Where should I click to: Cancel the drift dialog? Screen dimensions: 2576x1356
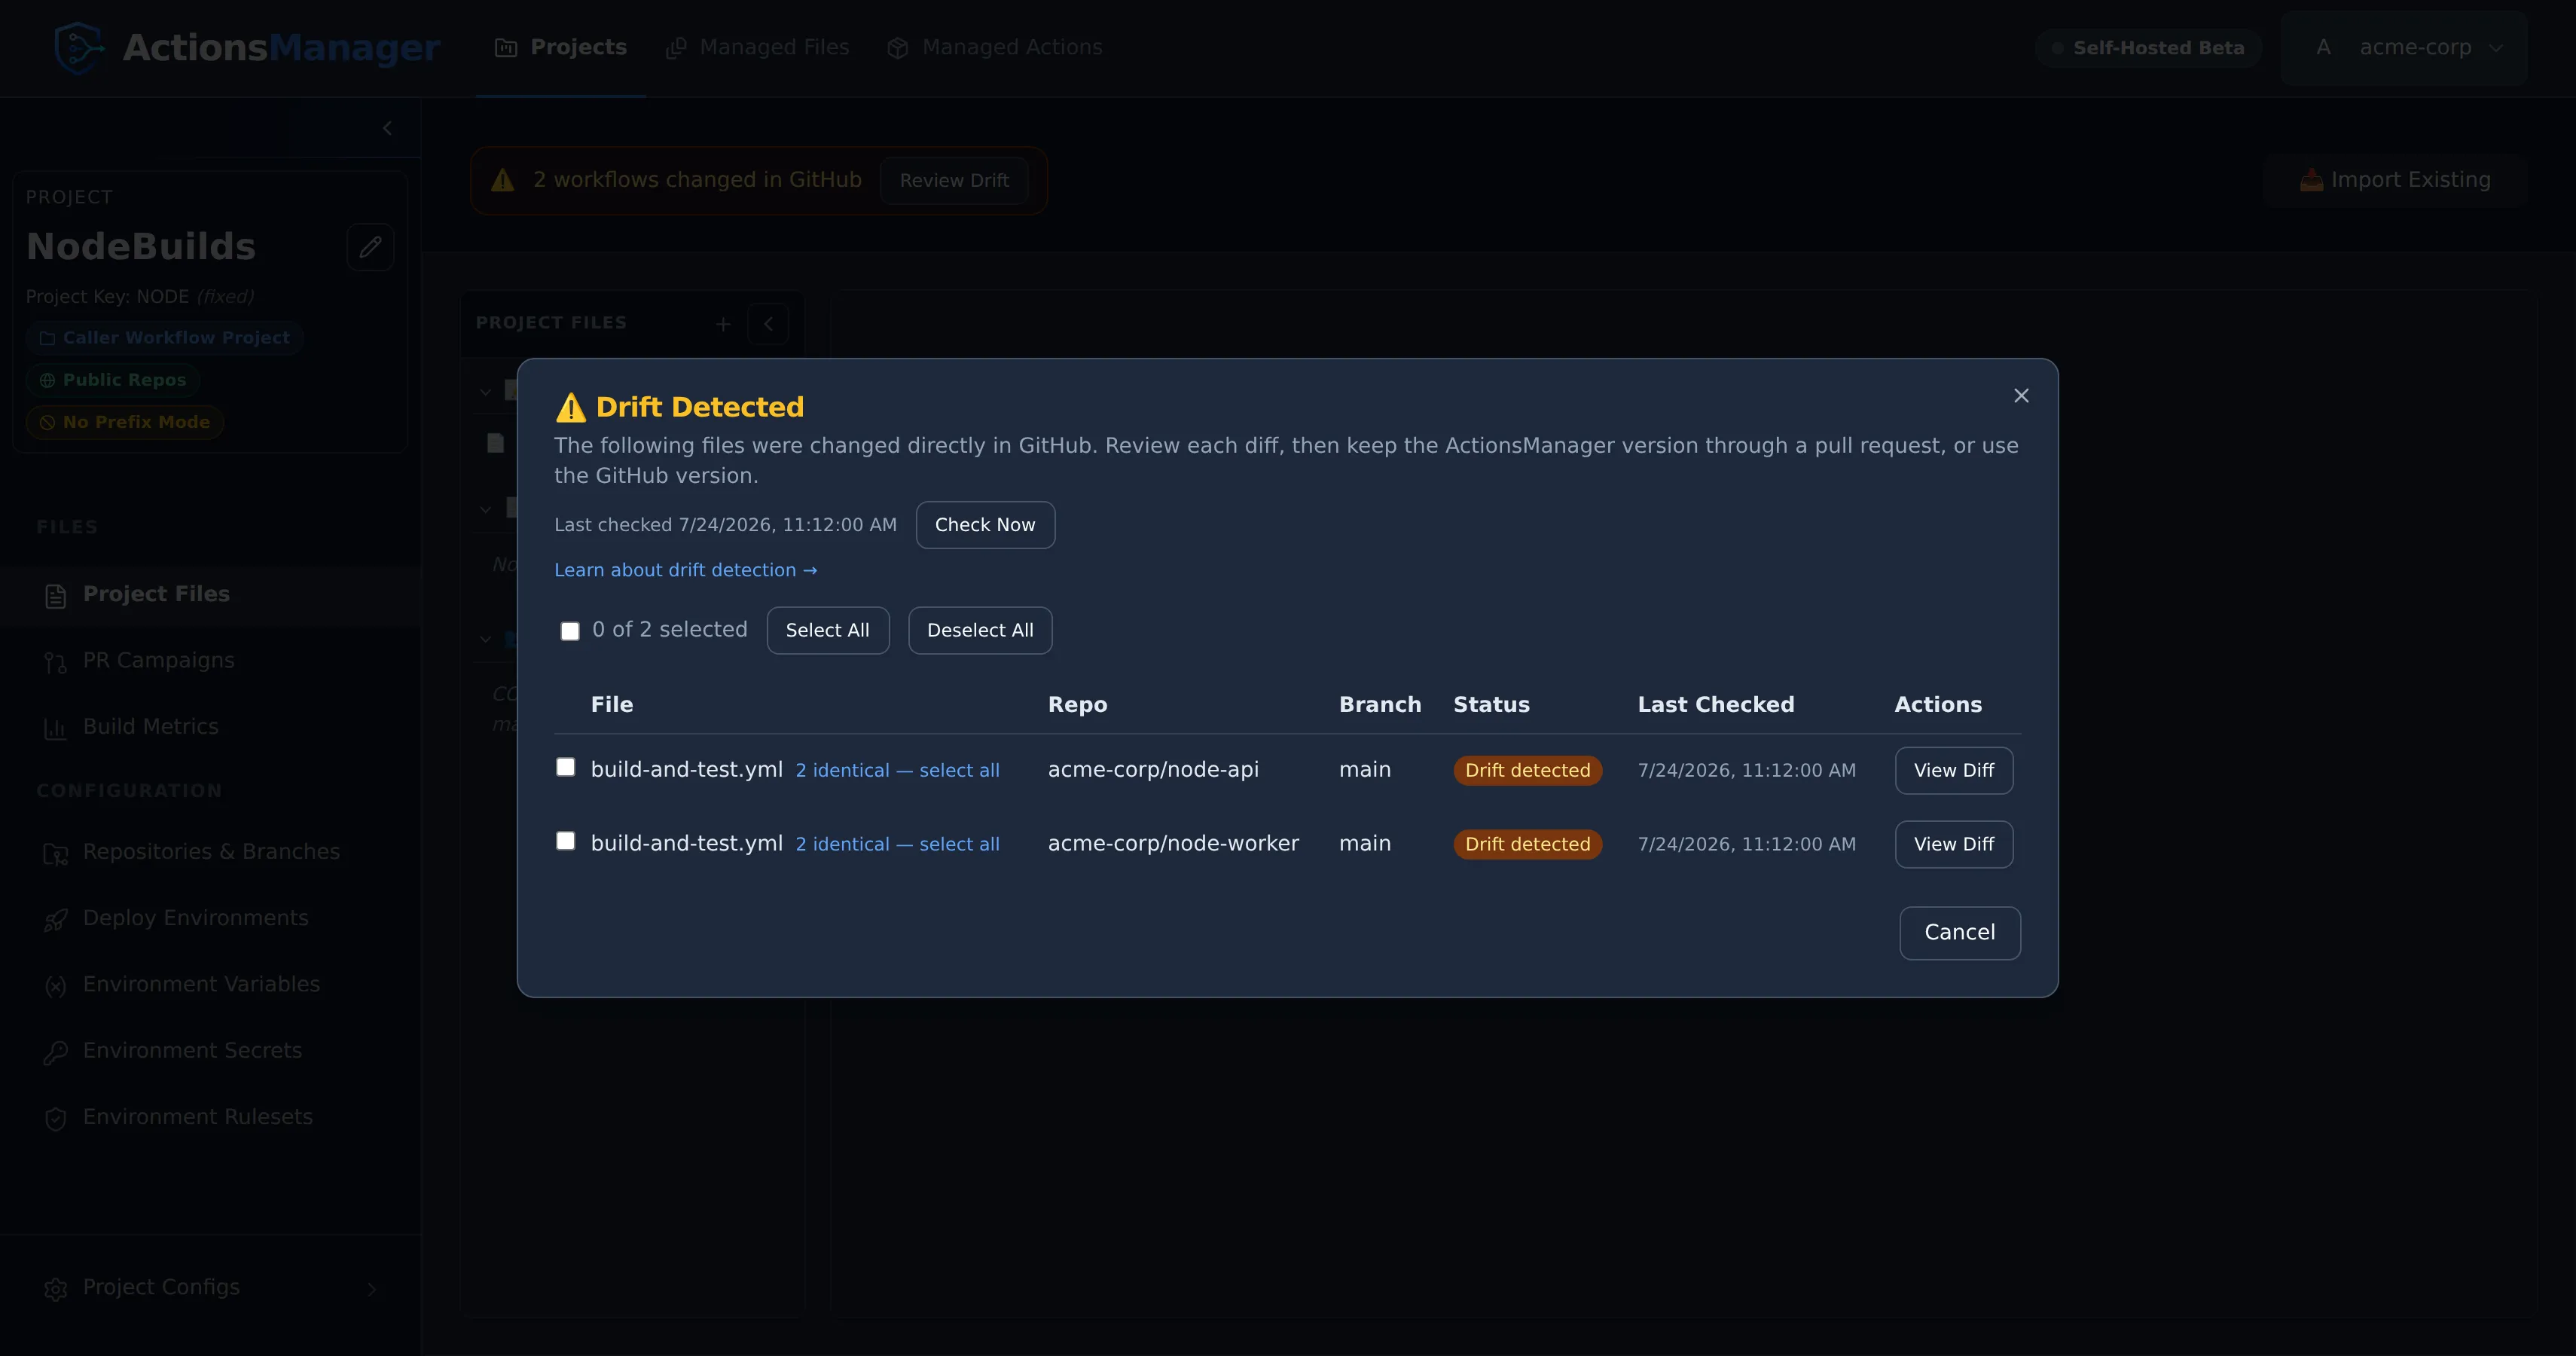point(1959,932)
